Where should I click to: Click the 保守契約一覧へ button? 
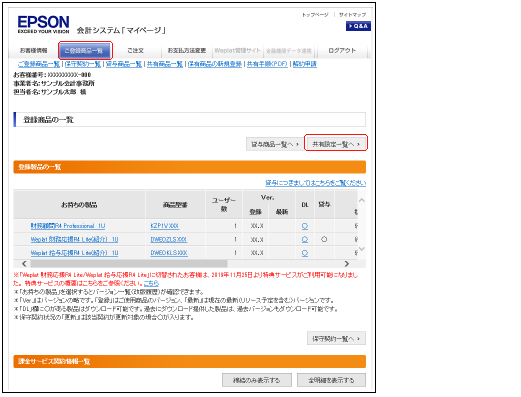click(x=336, y=338)
